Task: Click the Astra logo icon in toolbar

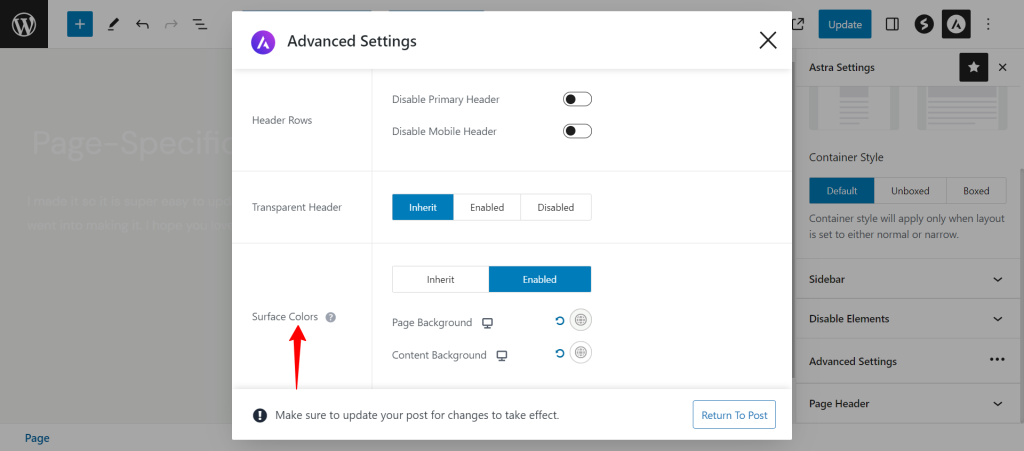Action: pos(955,24)
